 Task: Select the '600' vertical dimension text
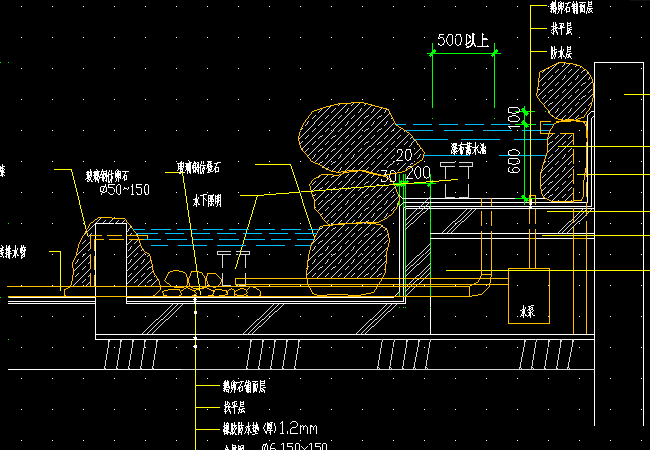tap(514, 161)
